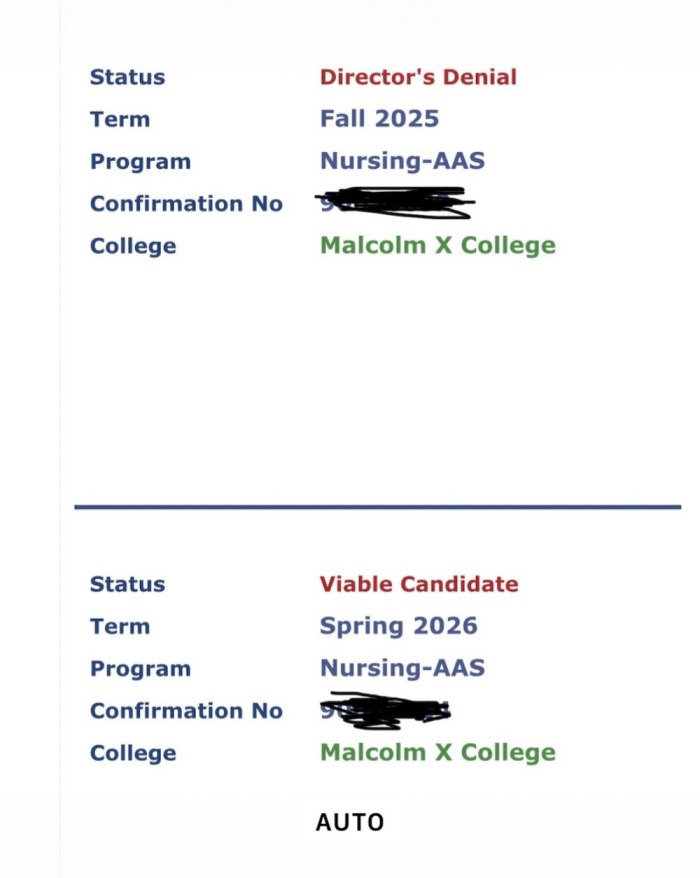This screenshot has width=700, height=878.
Task: Click the Confirmation No label in Spring 2026 application
Action: (186, 711)
